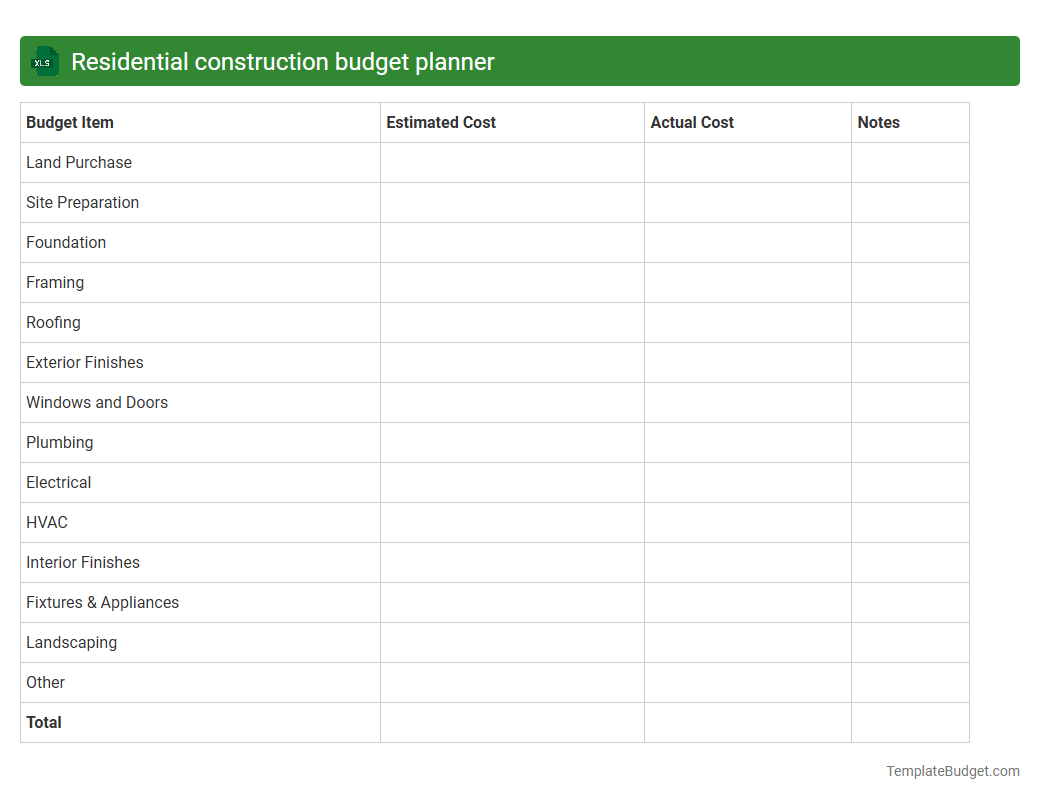Viewport: 1040px width, 800px height.
Task: Select the Foundation budget item
Action: click(x=66, y=242)
